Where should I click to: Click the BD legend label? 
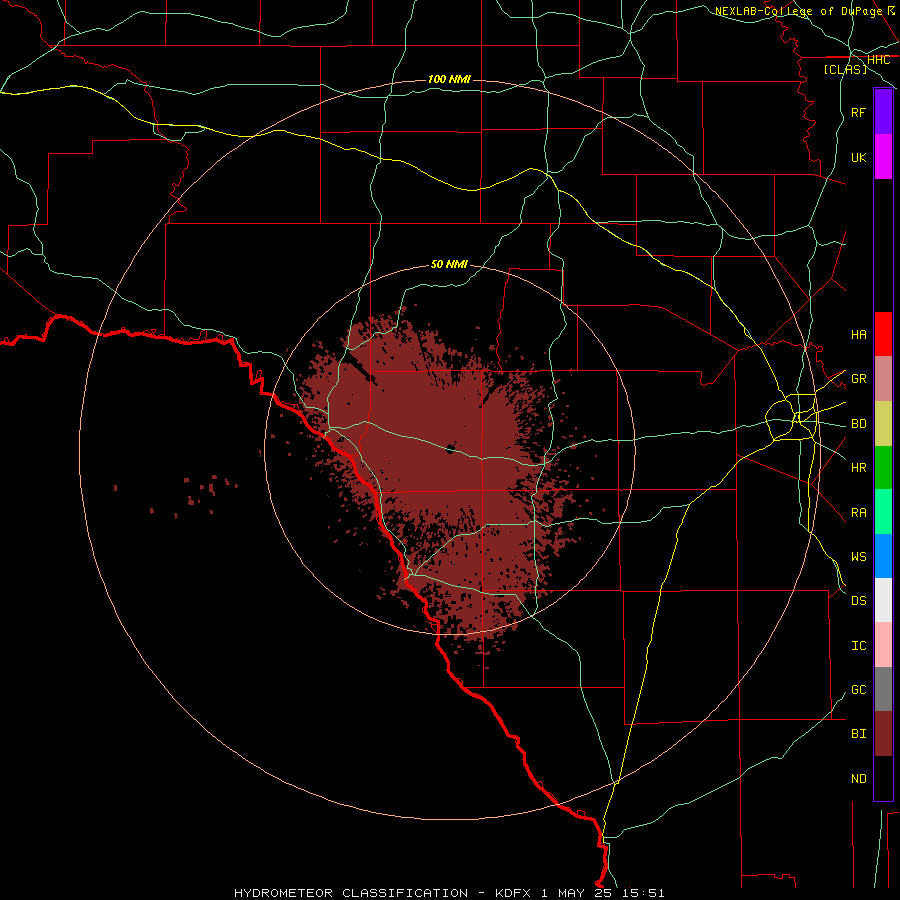pos(858,424)
